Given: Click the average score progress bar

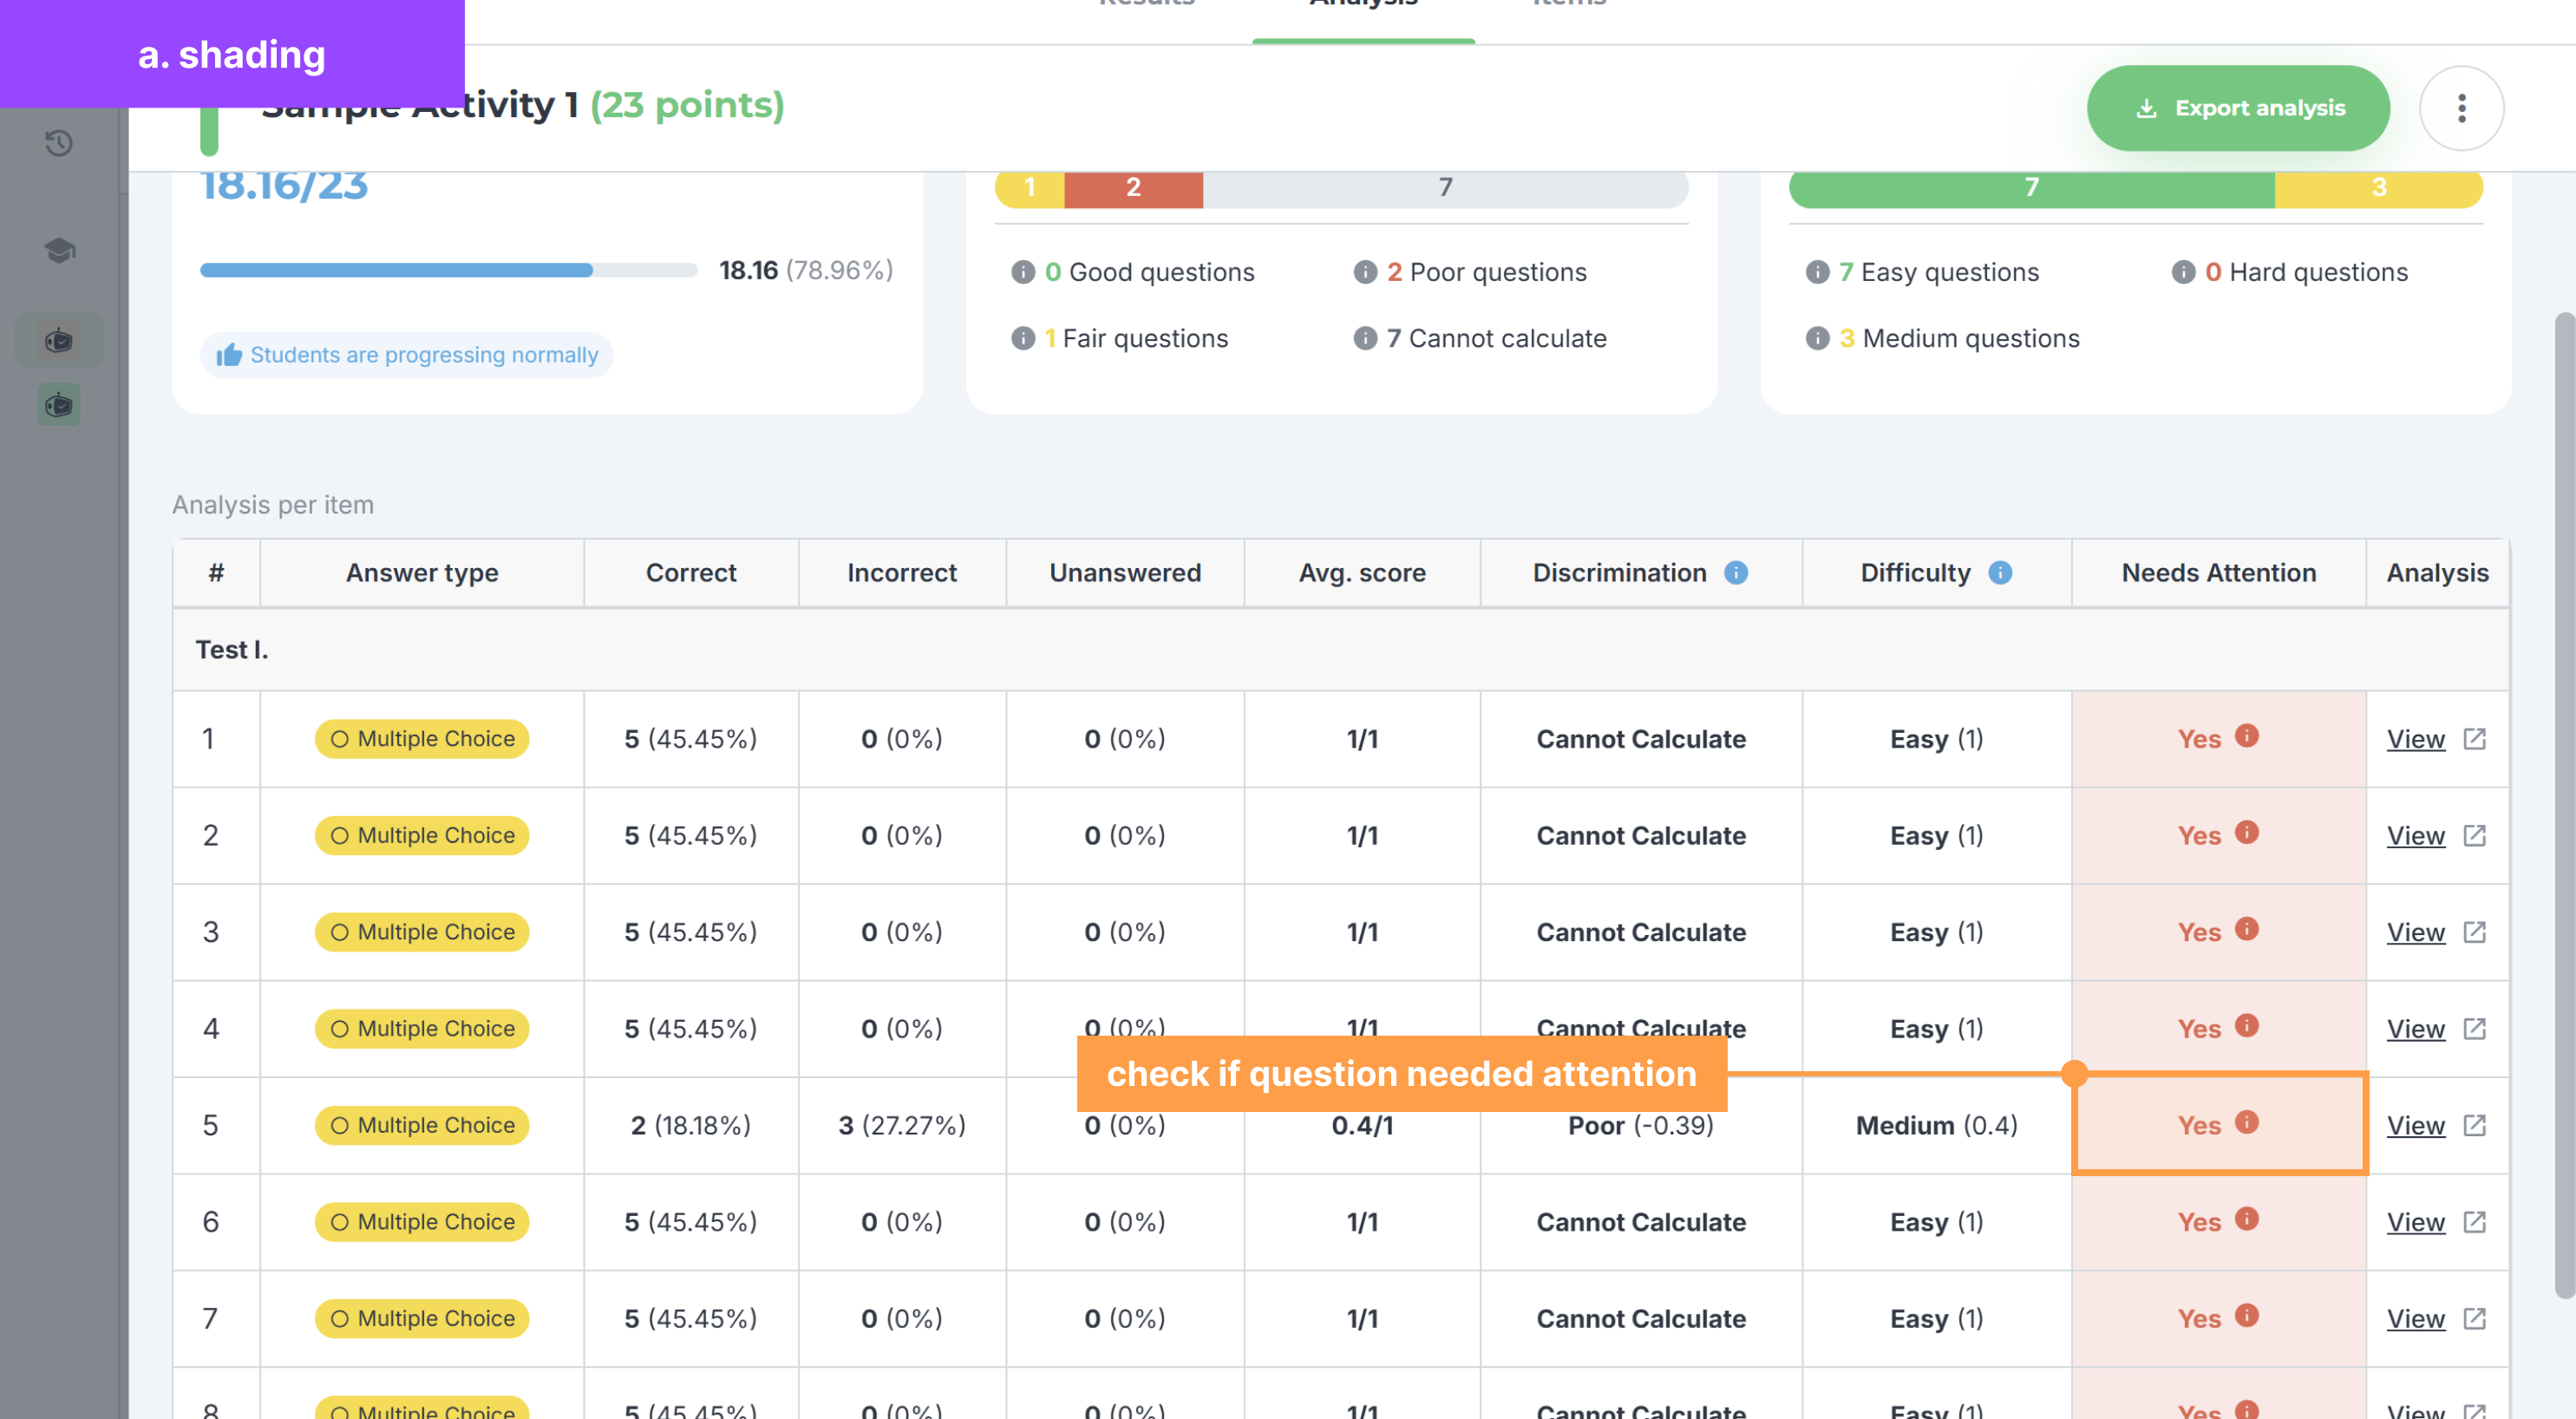Looking at the screenshot, I should (448, 270).
